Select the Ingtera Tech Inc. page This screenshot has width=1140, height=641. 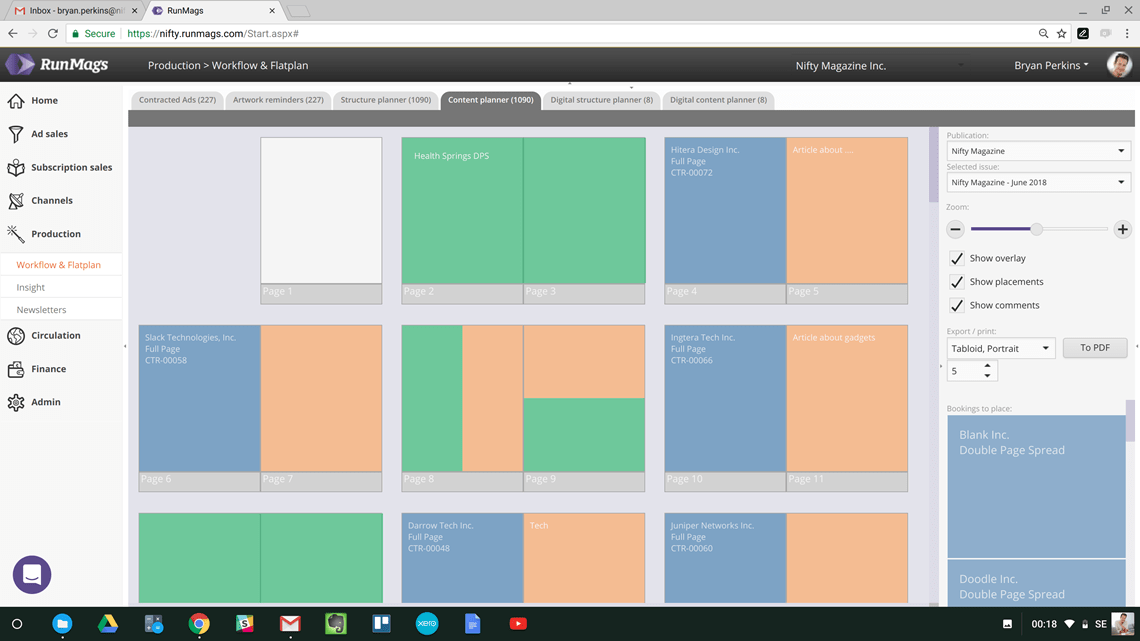725,398
